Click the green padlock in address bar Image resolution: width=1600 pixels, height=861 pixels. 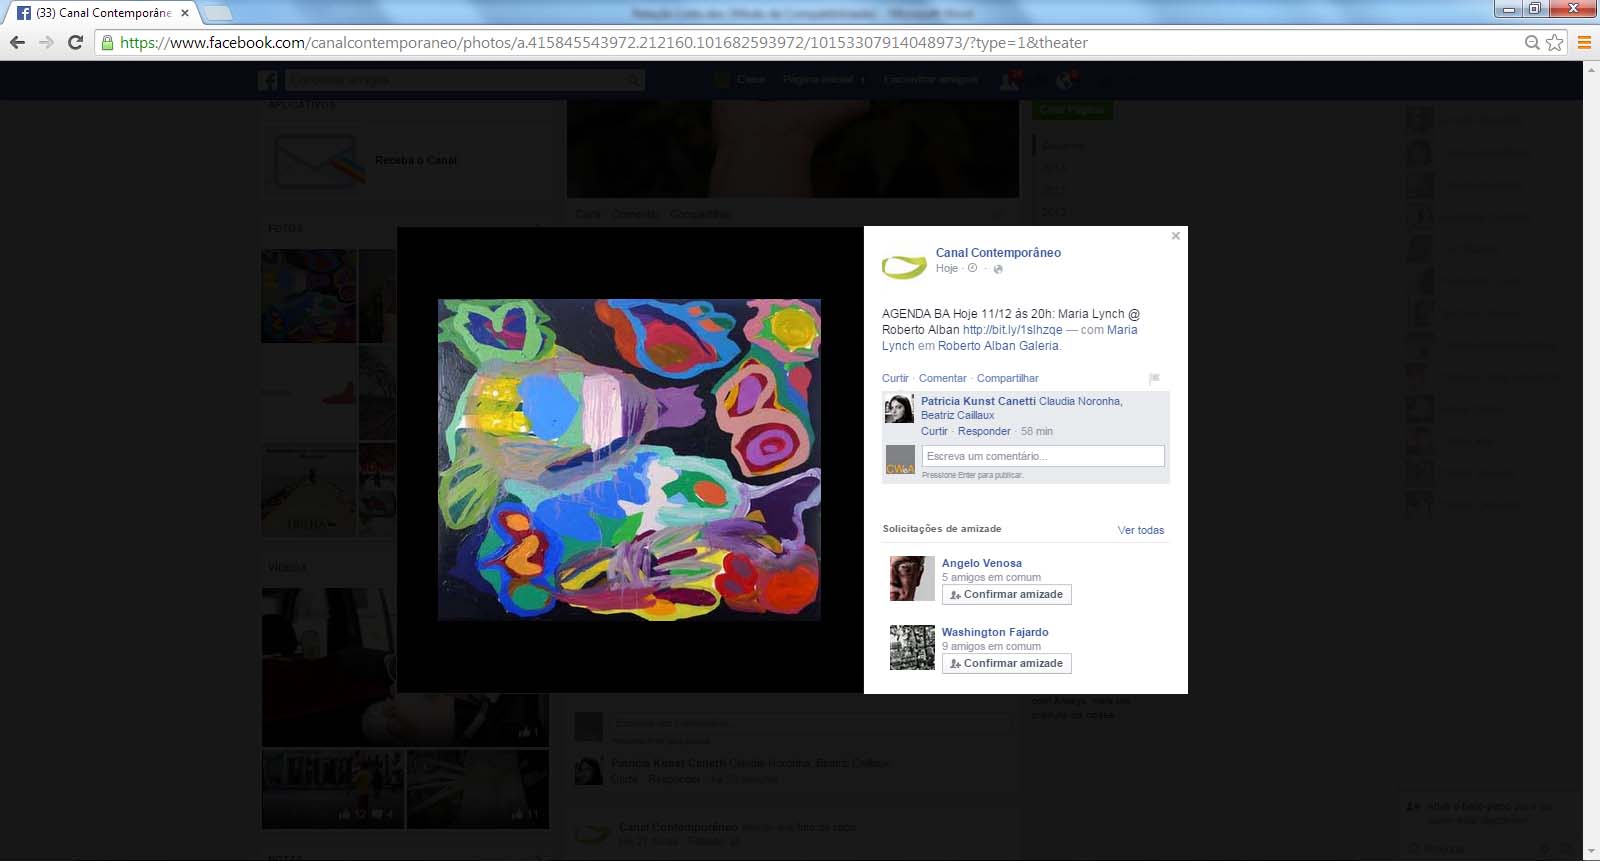tap(107, 42)
